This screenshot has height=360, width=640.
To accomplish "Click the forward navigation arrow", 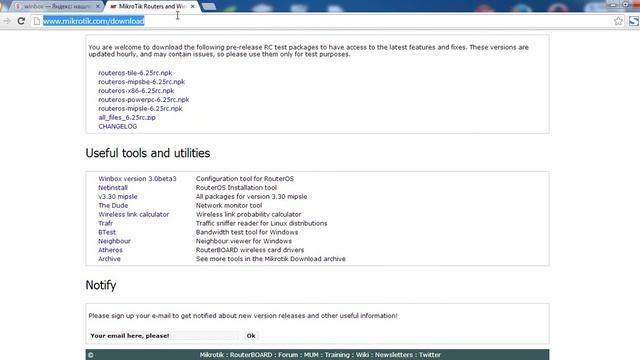I will point(7,21).
